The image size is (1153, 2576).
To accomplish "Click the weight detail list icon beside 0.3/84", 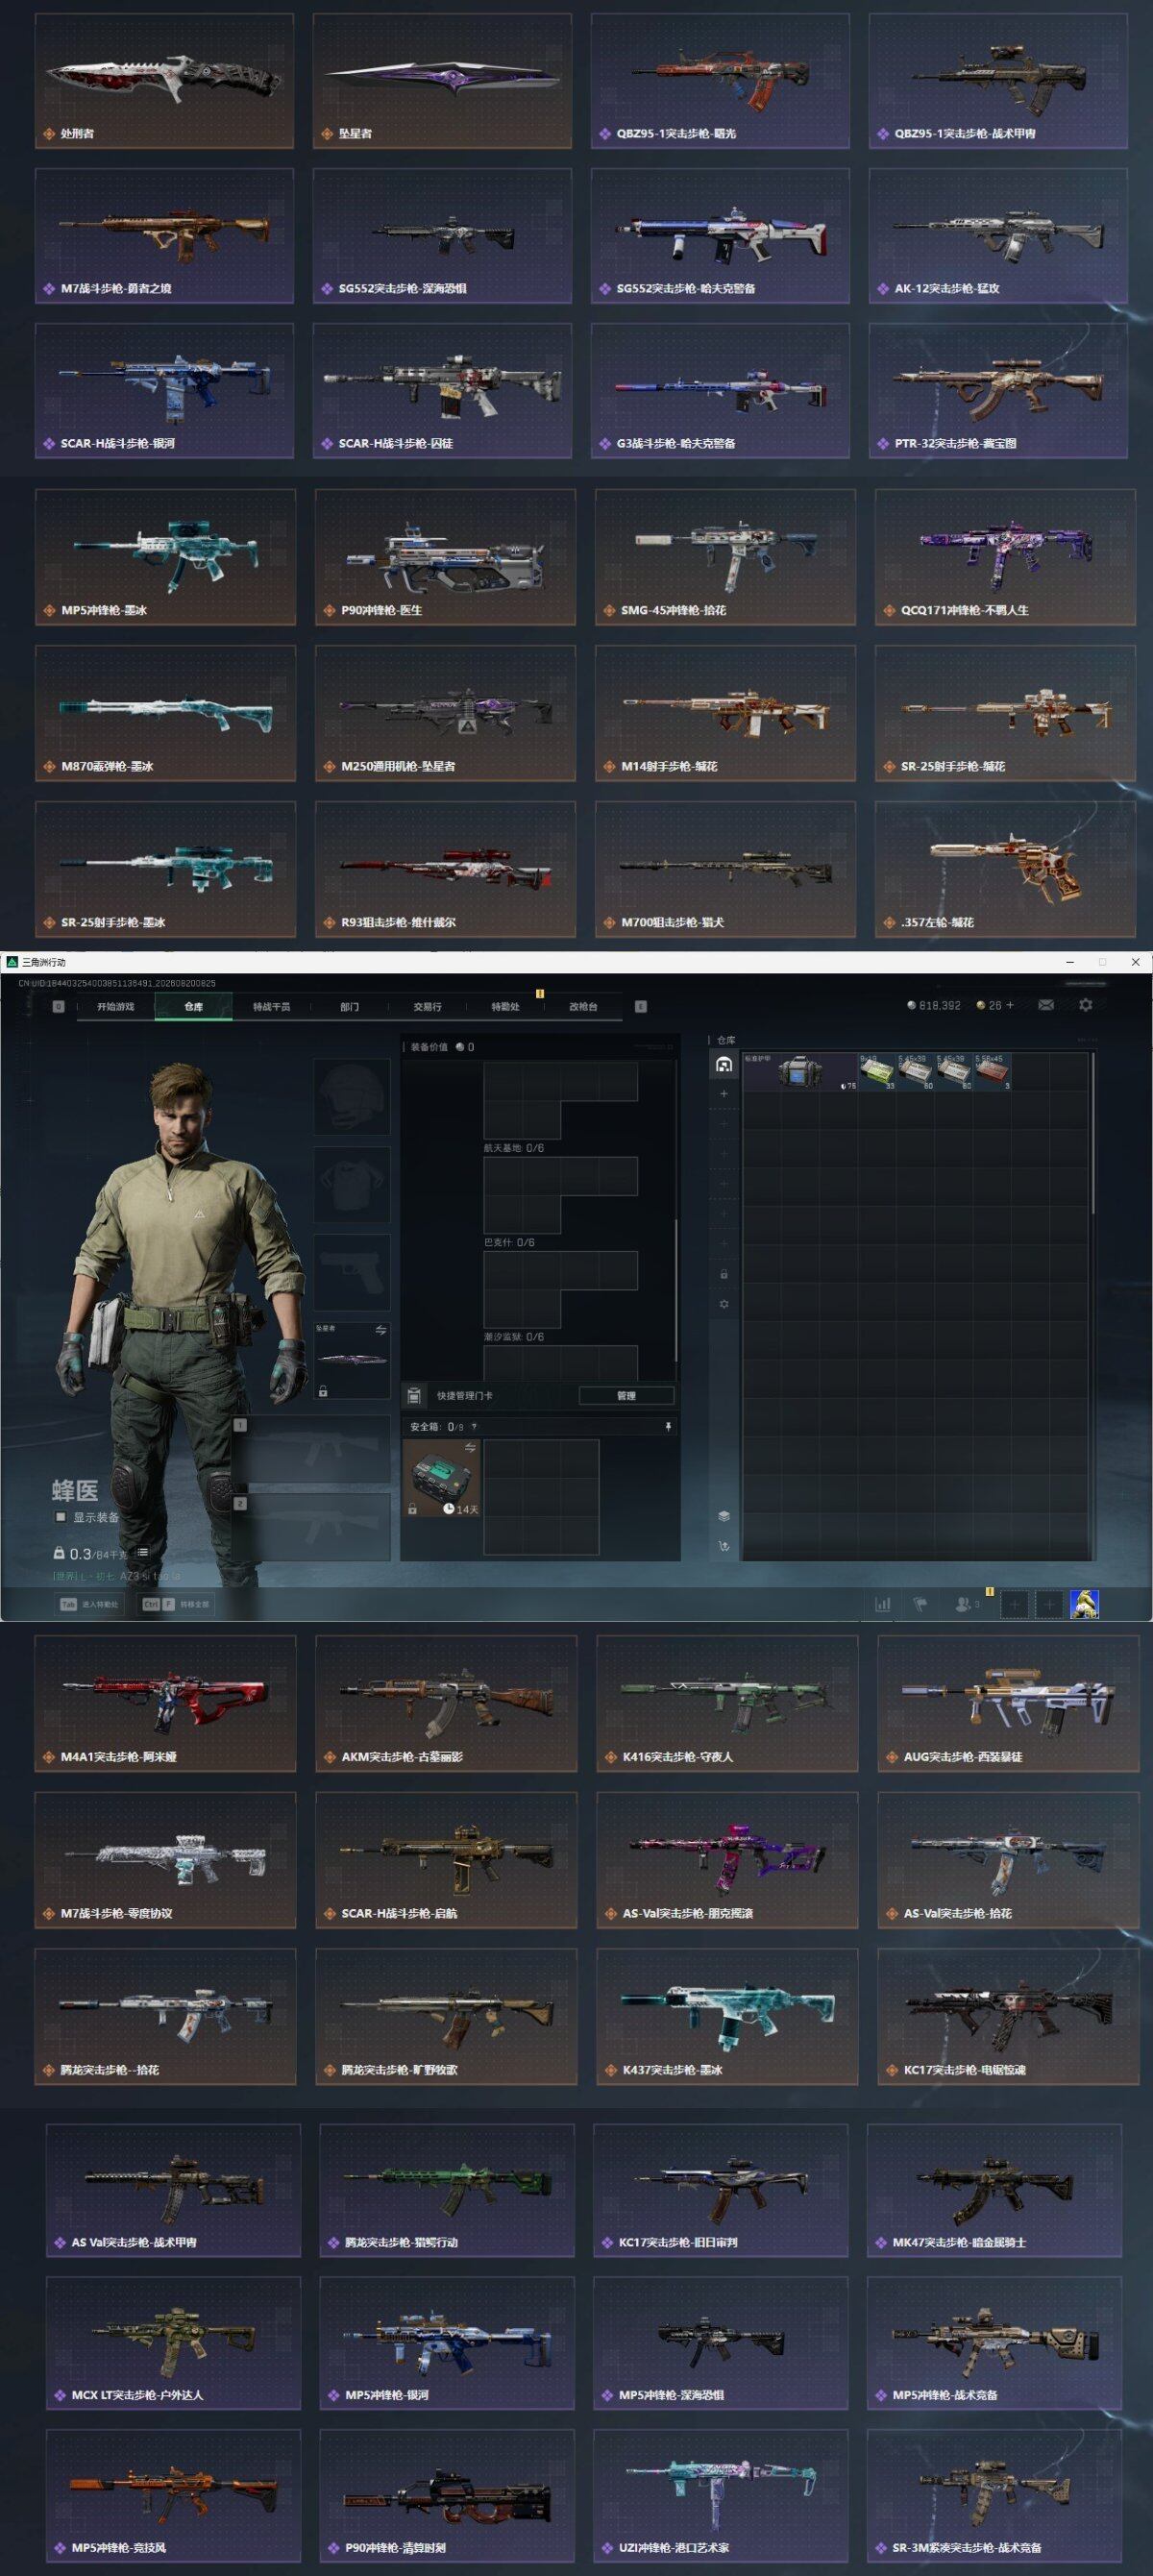I will point(143,1553).
